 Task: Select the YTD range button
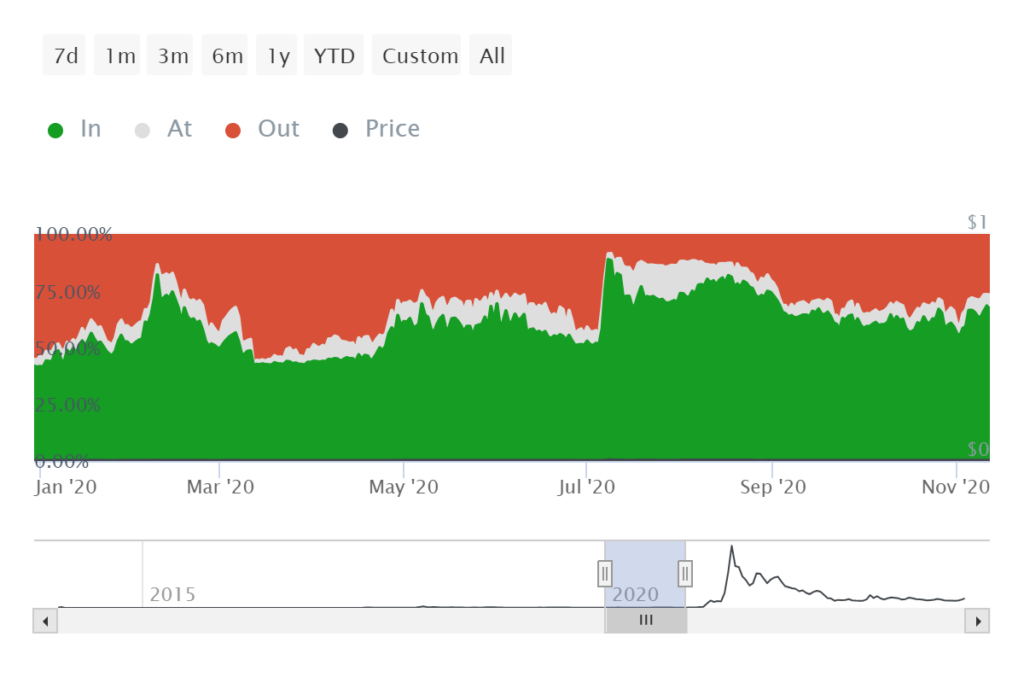pos(334,56)
